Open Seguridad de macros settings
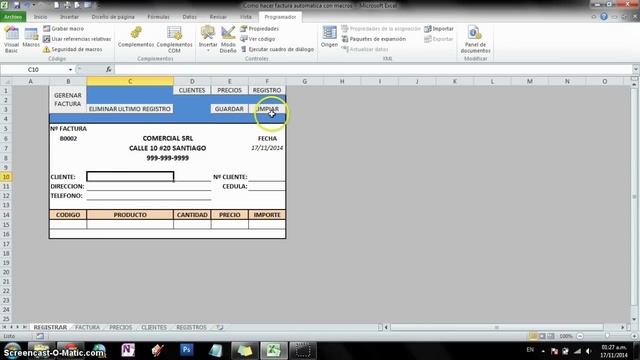The height and width of the screenshot is (360, 640). [x=73, y=49]
